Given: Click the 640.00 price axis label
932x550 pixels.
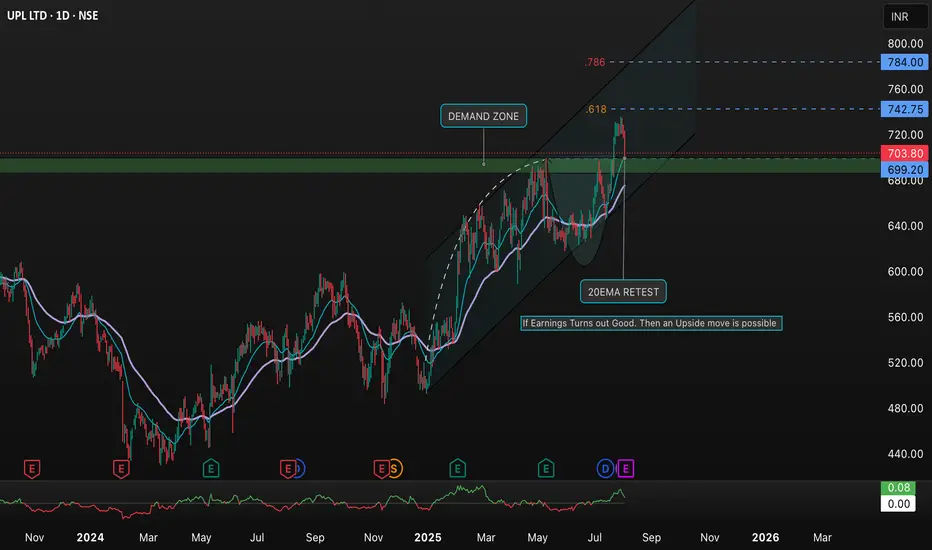Looking at the screenshot, I should tap(905, 226).
